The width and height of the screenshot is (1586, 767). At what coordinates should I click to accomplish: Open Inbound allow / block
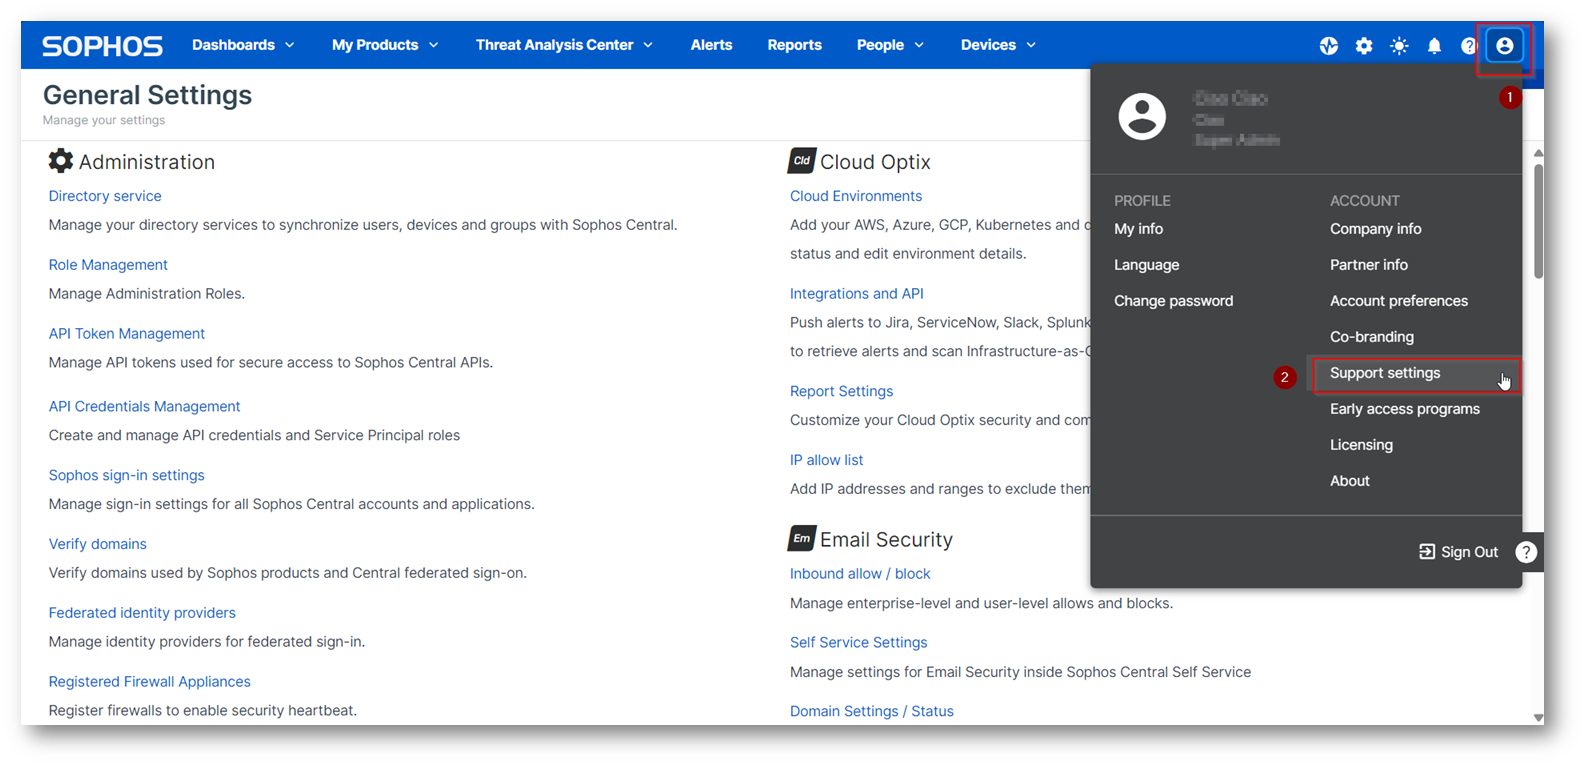(860, 574)
